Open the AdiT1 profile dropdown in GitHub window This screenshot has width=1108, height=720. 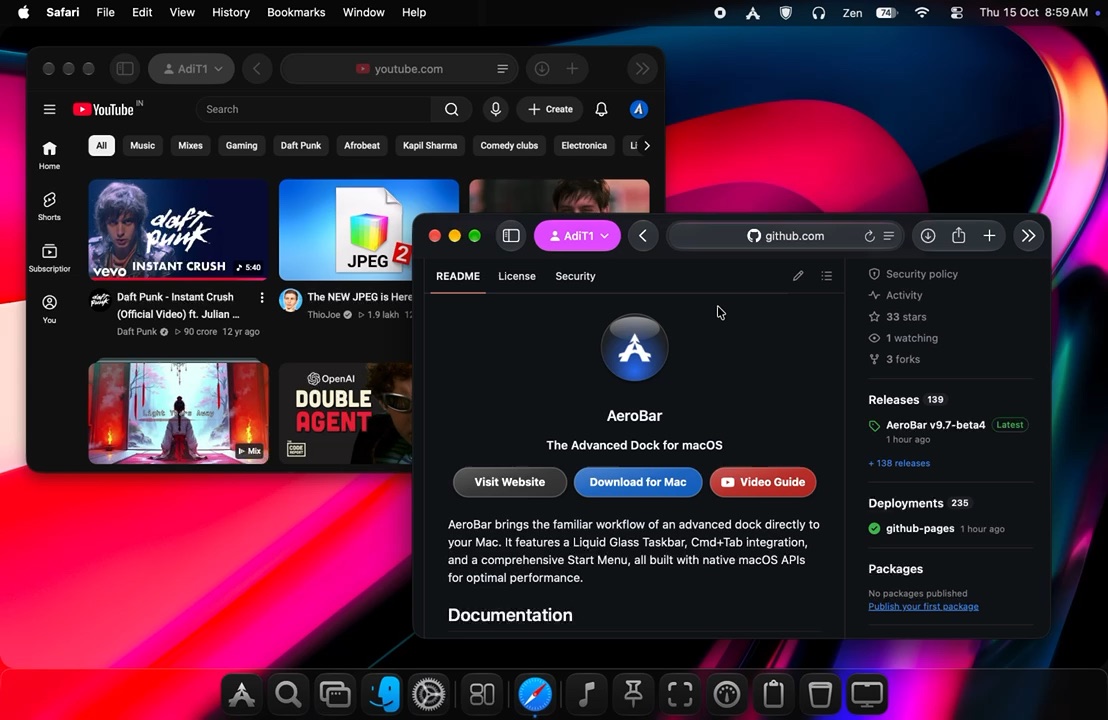577,236
